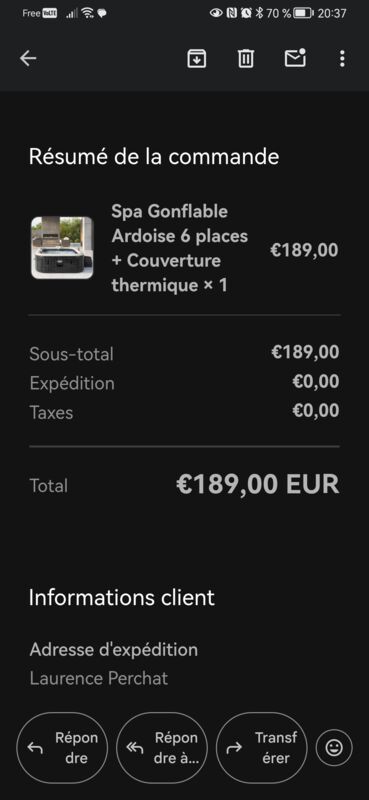The height and width of the screenshot is (800, 369).
Task: Add an emoji reaction with the smiley icon
Action: 334,748
